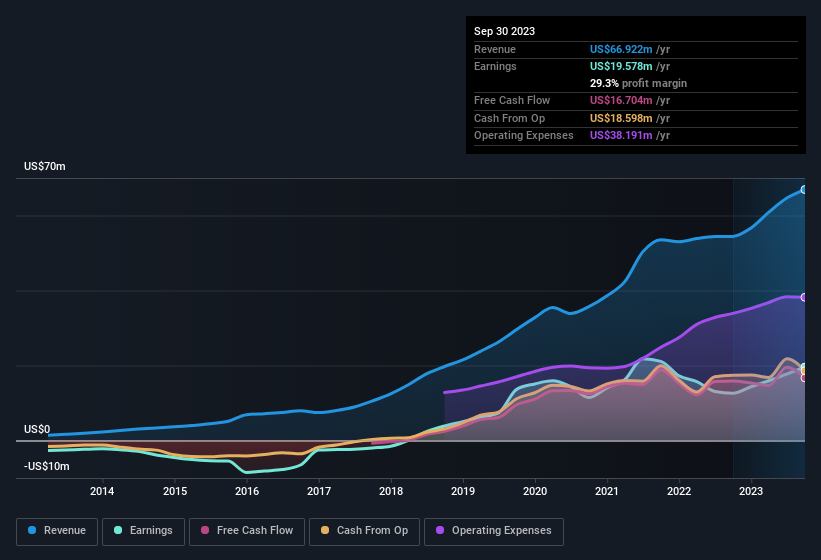The image size is (821, 560).
Task: Click the Revenue endpoint marker on chart
Action: [x=804, y=189]
